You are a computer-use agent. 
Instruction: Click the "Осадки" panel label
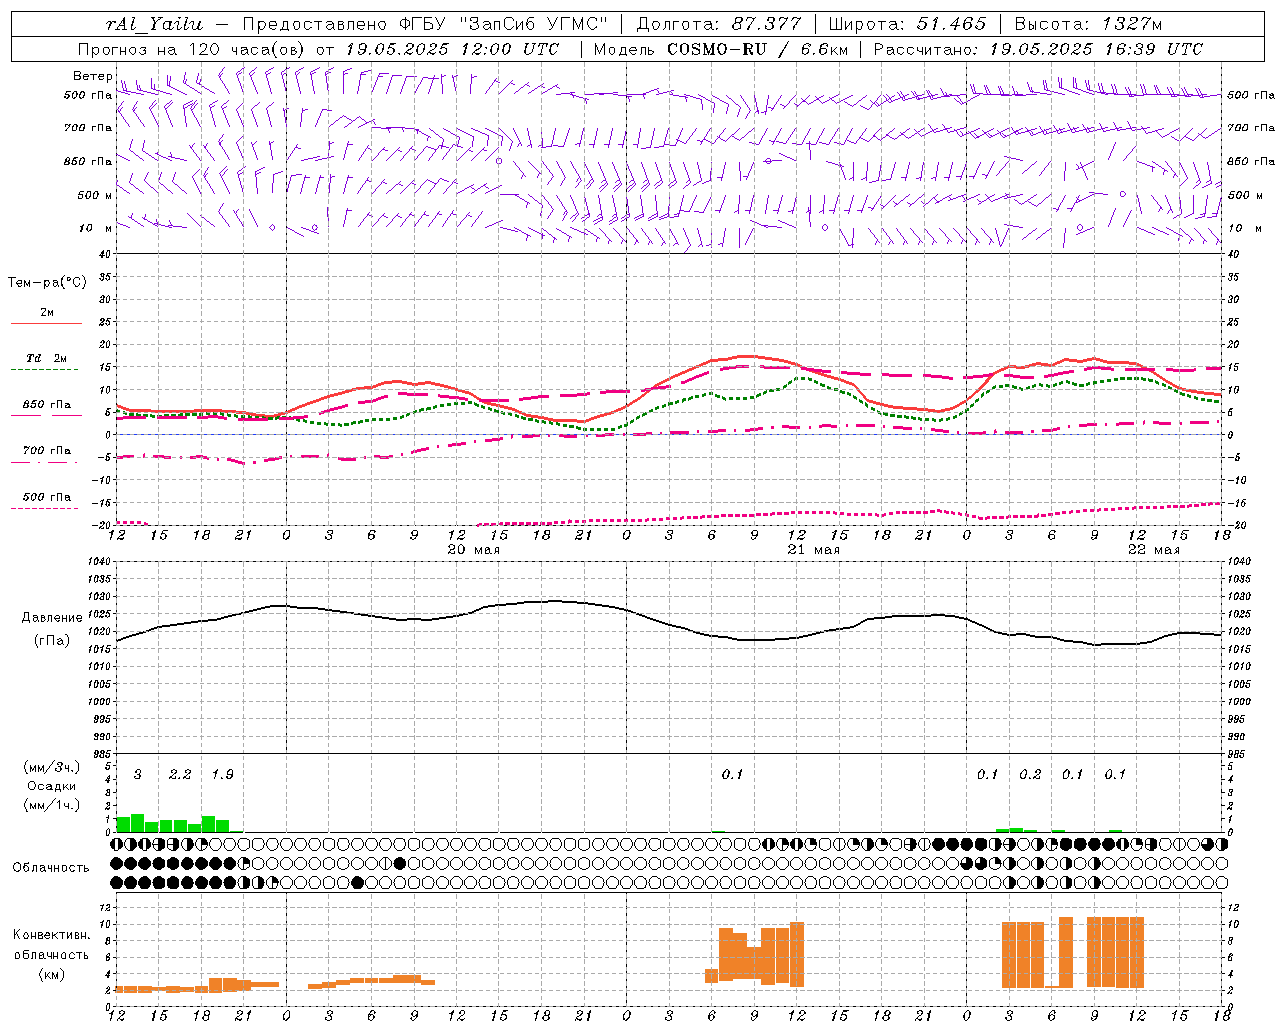(x=52, y=786)
